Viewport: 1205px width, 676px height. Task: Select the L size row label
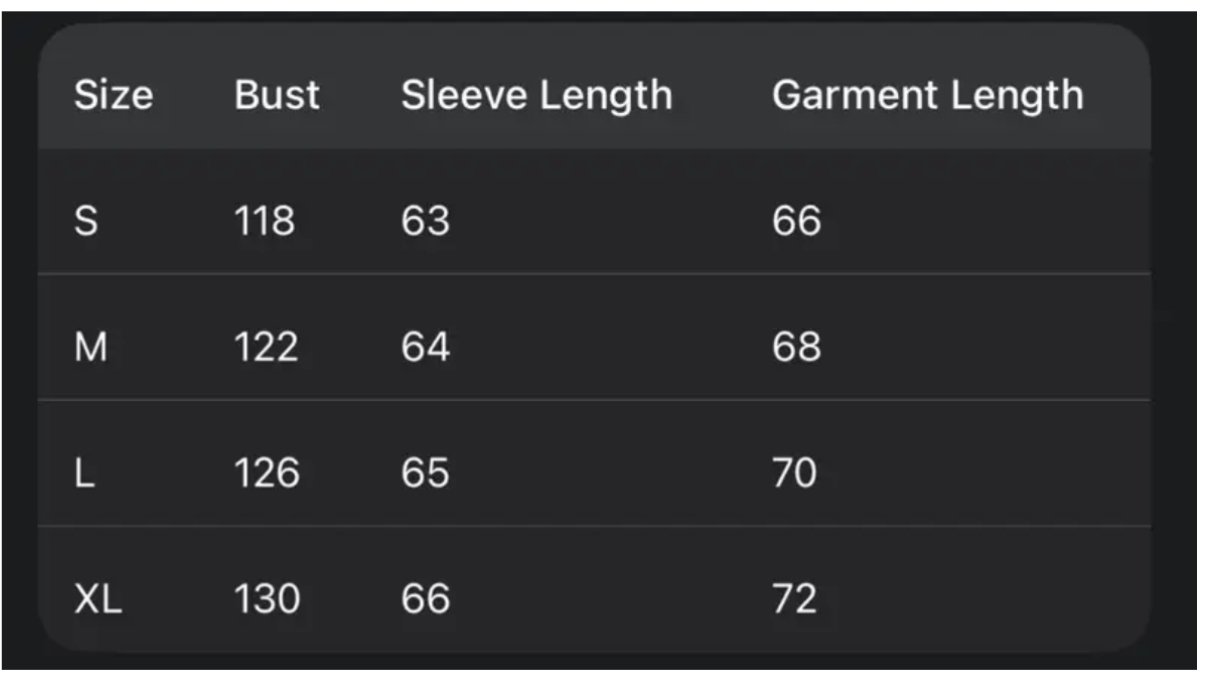coord(85,473)
